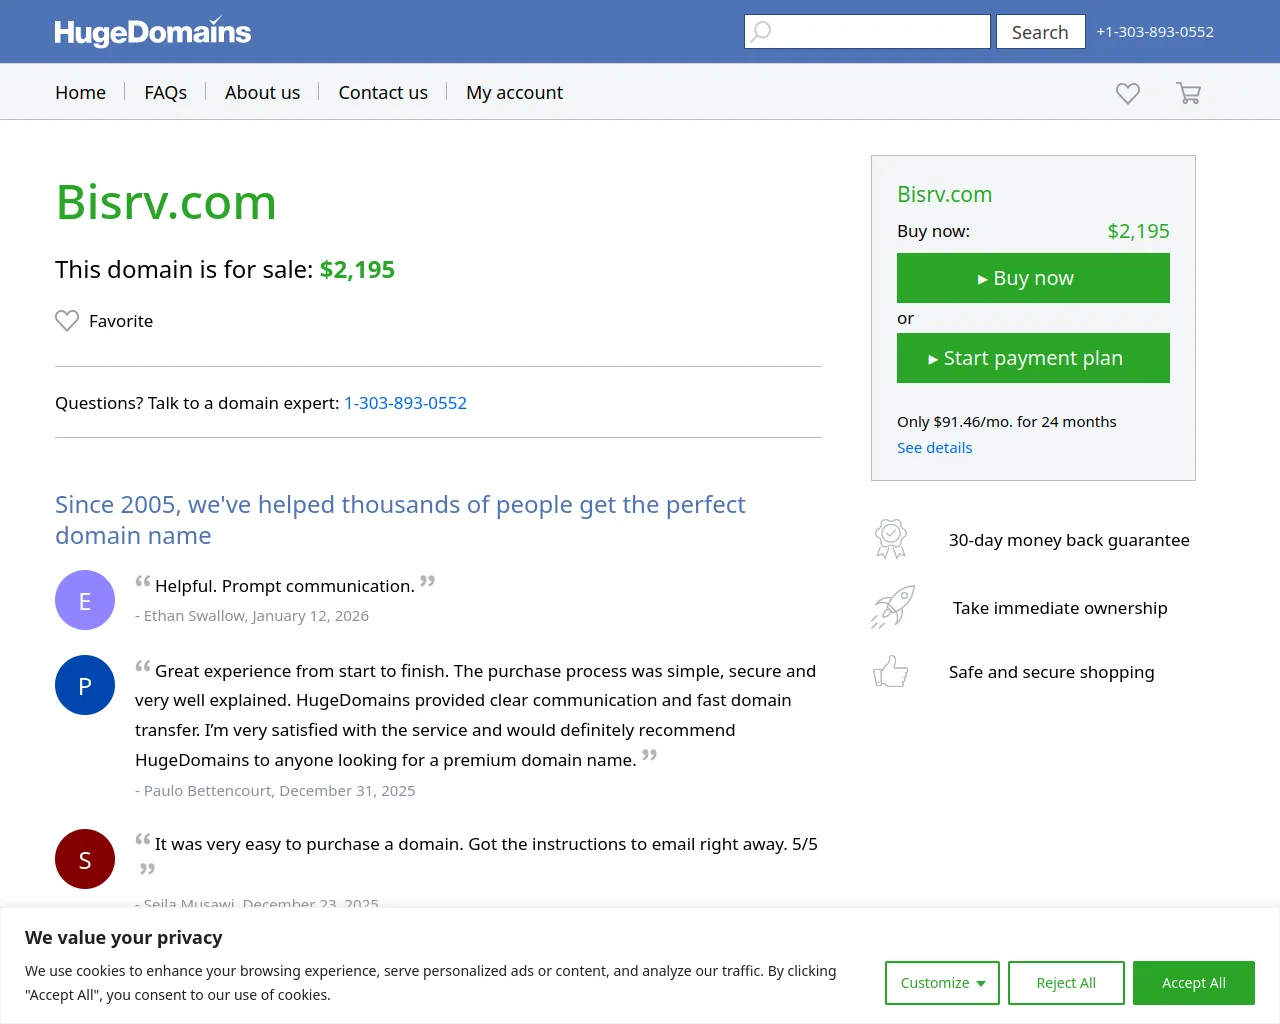The image size is (1280, 1024).
Task: Click Seila Musawi's red avatar circle
Action: (x=85, y=859)
